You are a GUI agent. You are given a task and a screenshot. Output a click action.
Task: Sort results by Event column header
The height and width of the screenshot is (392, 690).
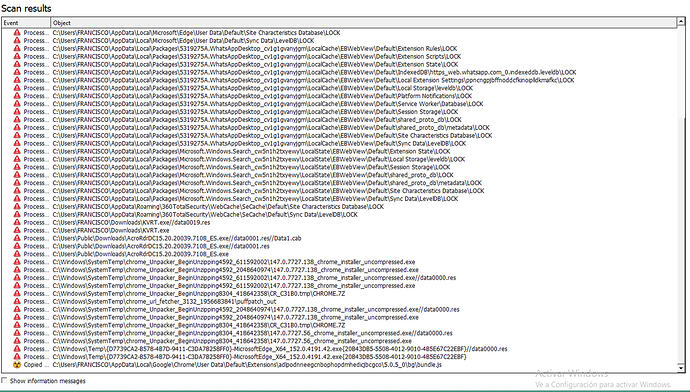pos(26,23)
